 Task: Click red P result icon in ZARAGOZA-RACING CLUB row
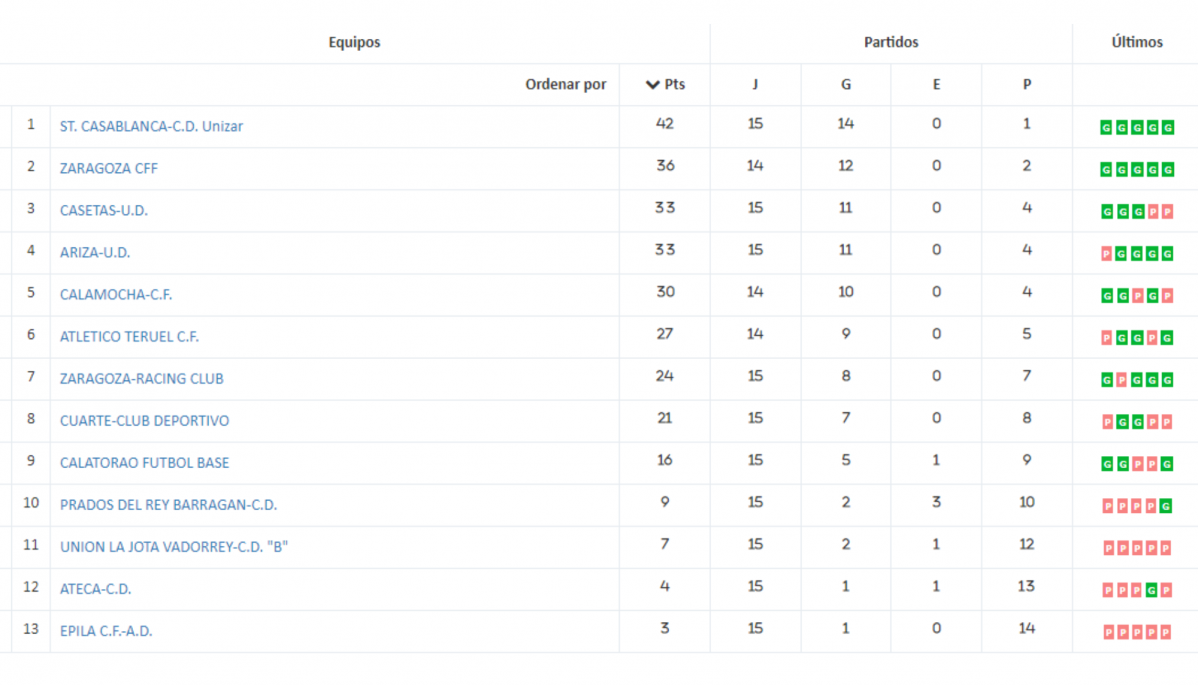[1122, 380]
